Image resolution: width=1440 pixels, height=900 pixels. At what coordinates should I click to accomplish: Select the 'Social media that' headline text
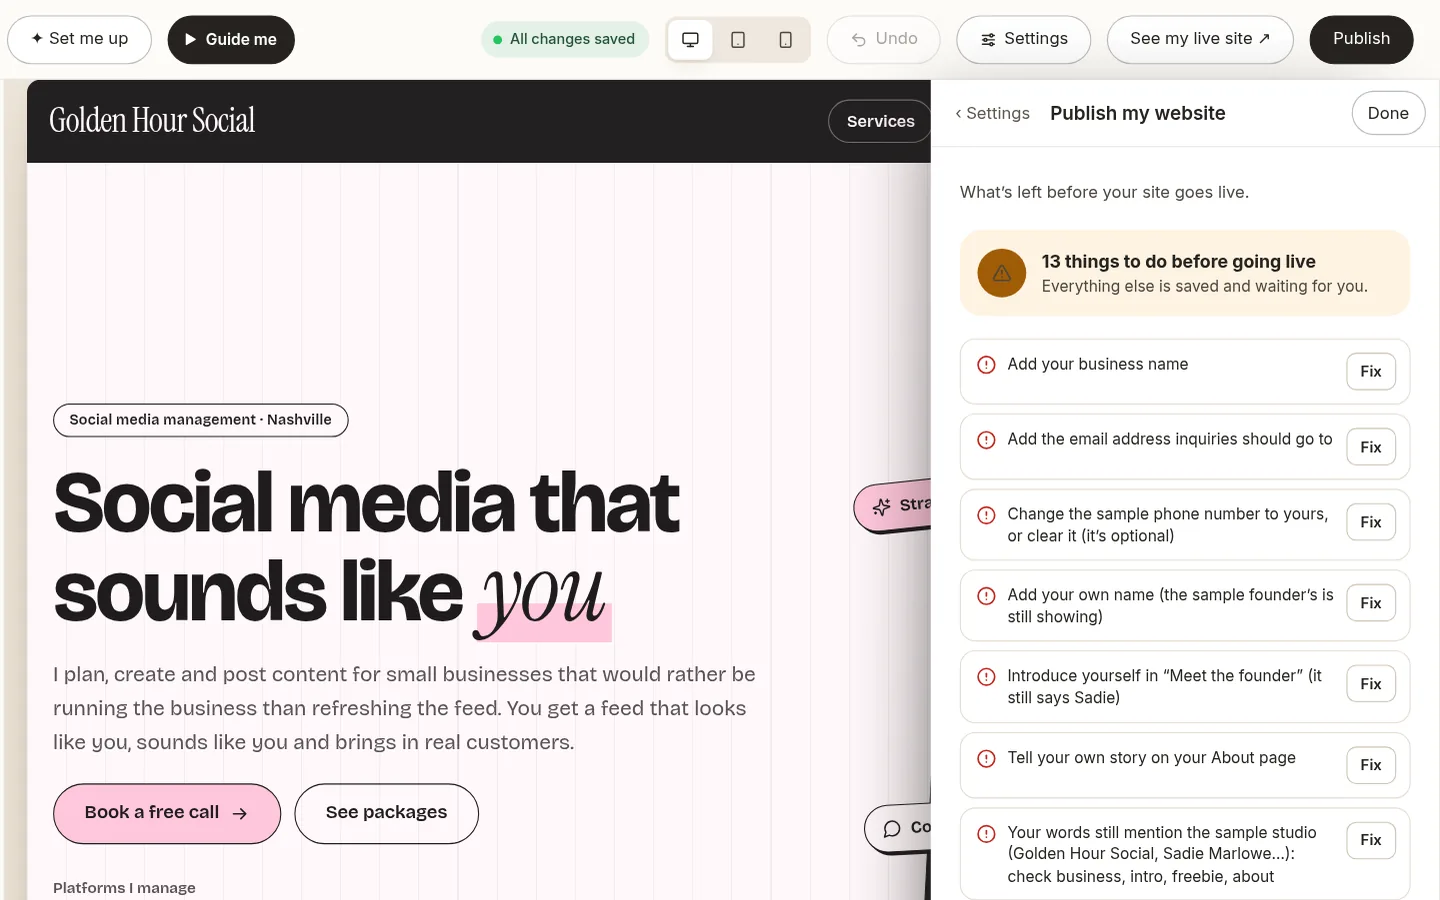(367, 503)
